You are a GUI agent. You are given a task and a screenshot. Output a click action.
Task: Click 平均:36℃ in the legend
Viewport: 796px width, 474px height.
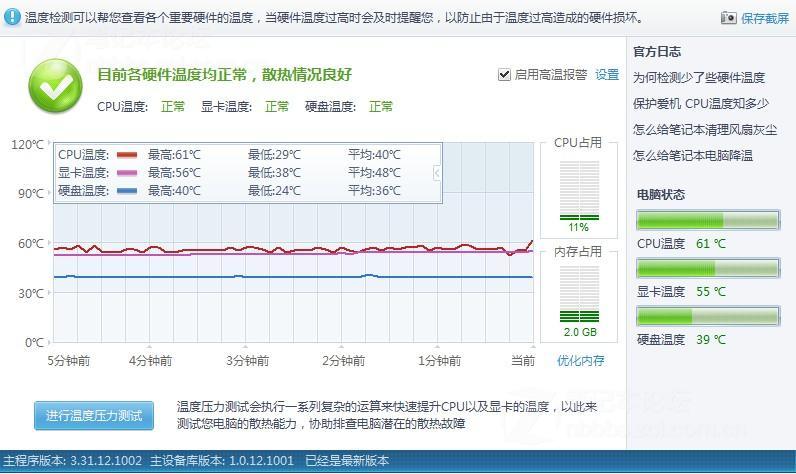click(x=374, y=191)
